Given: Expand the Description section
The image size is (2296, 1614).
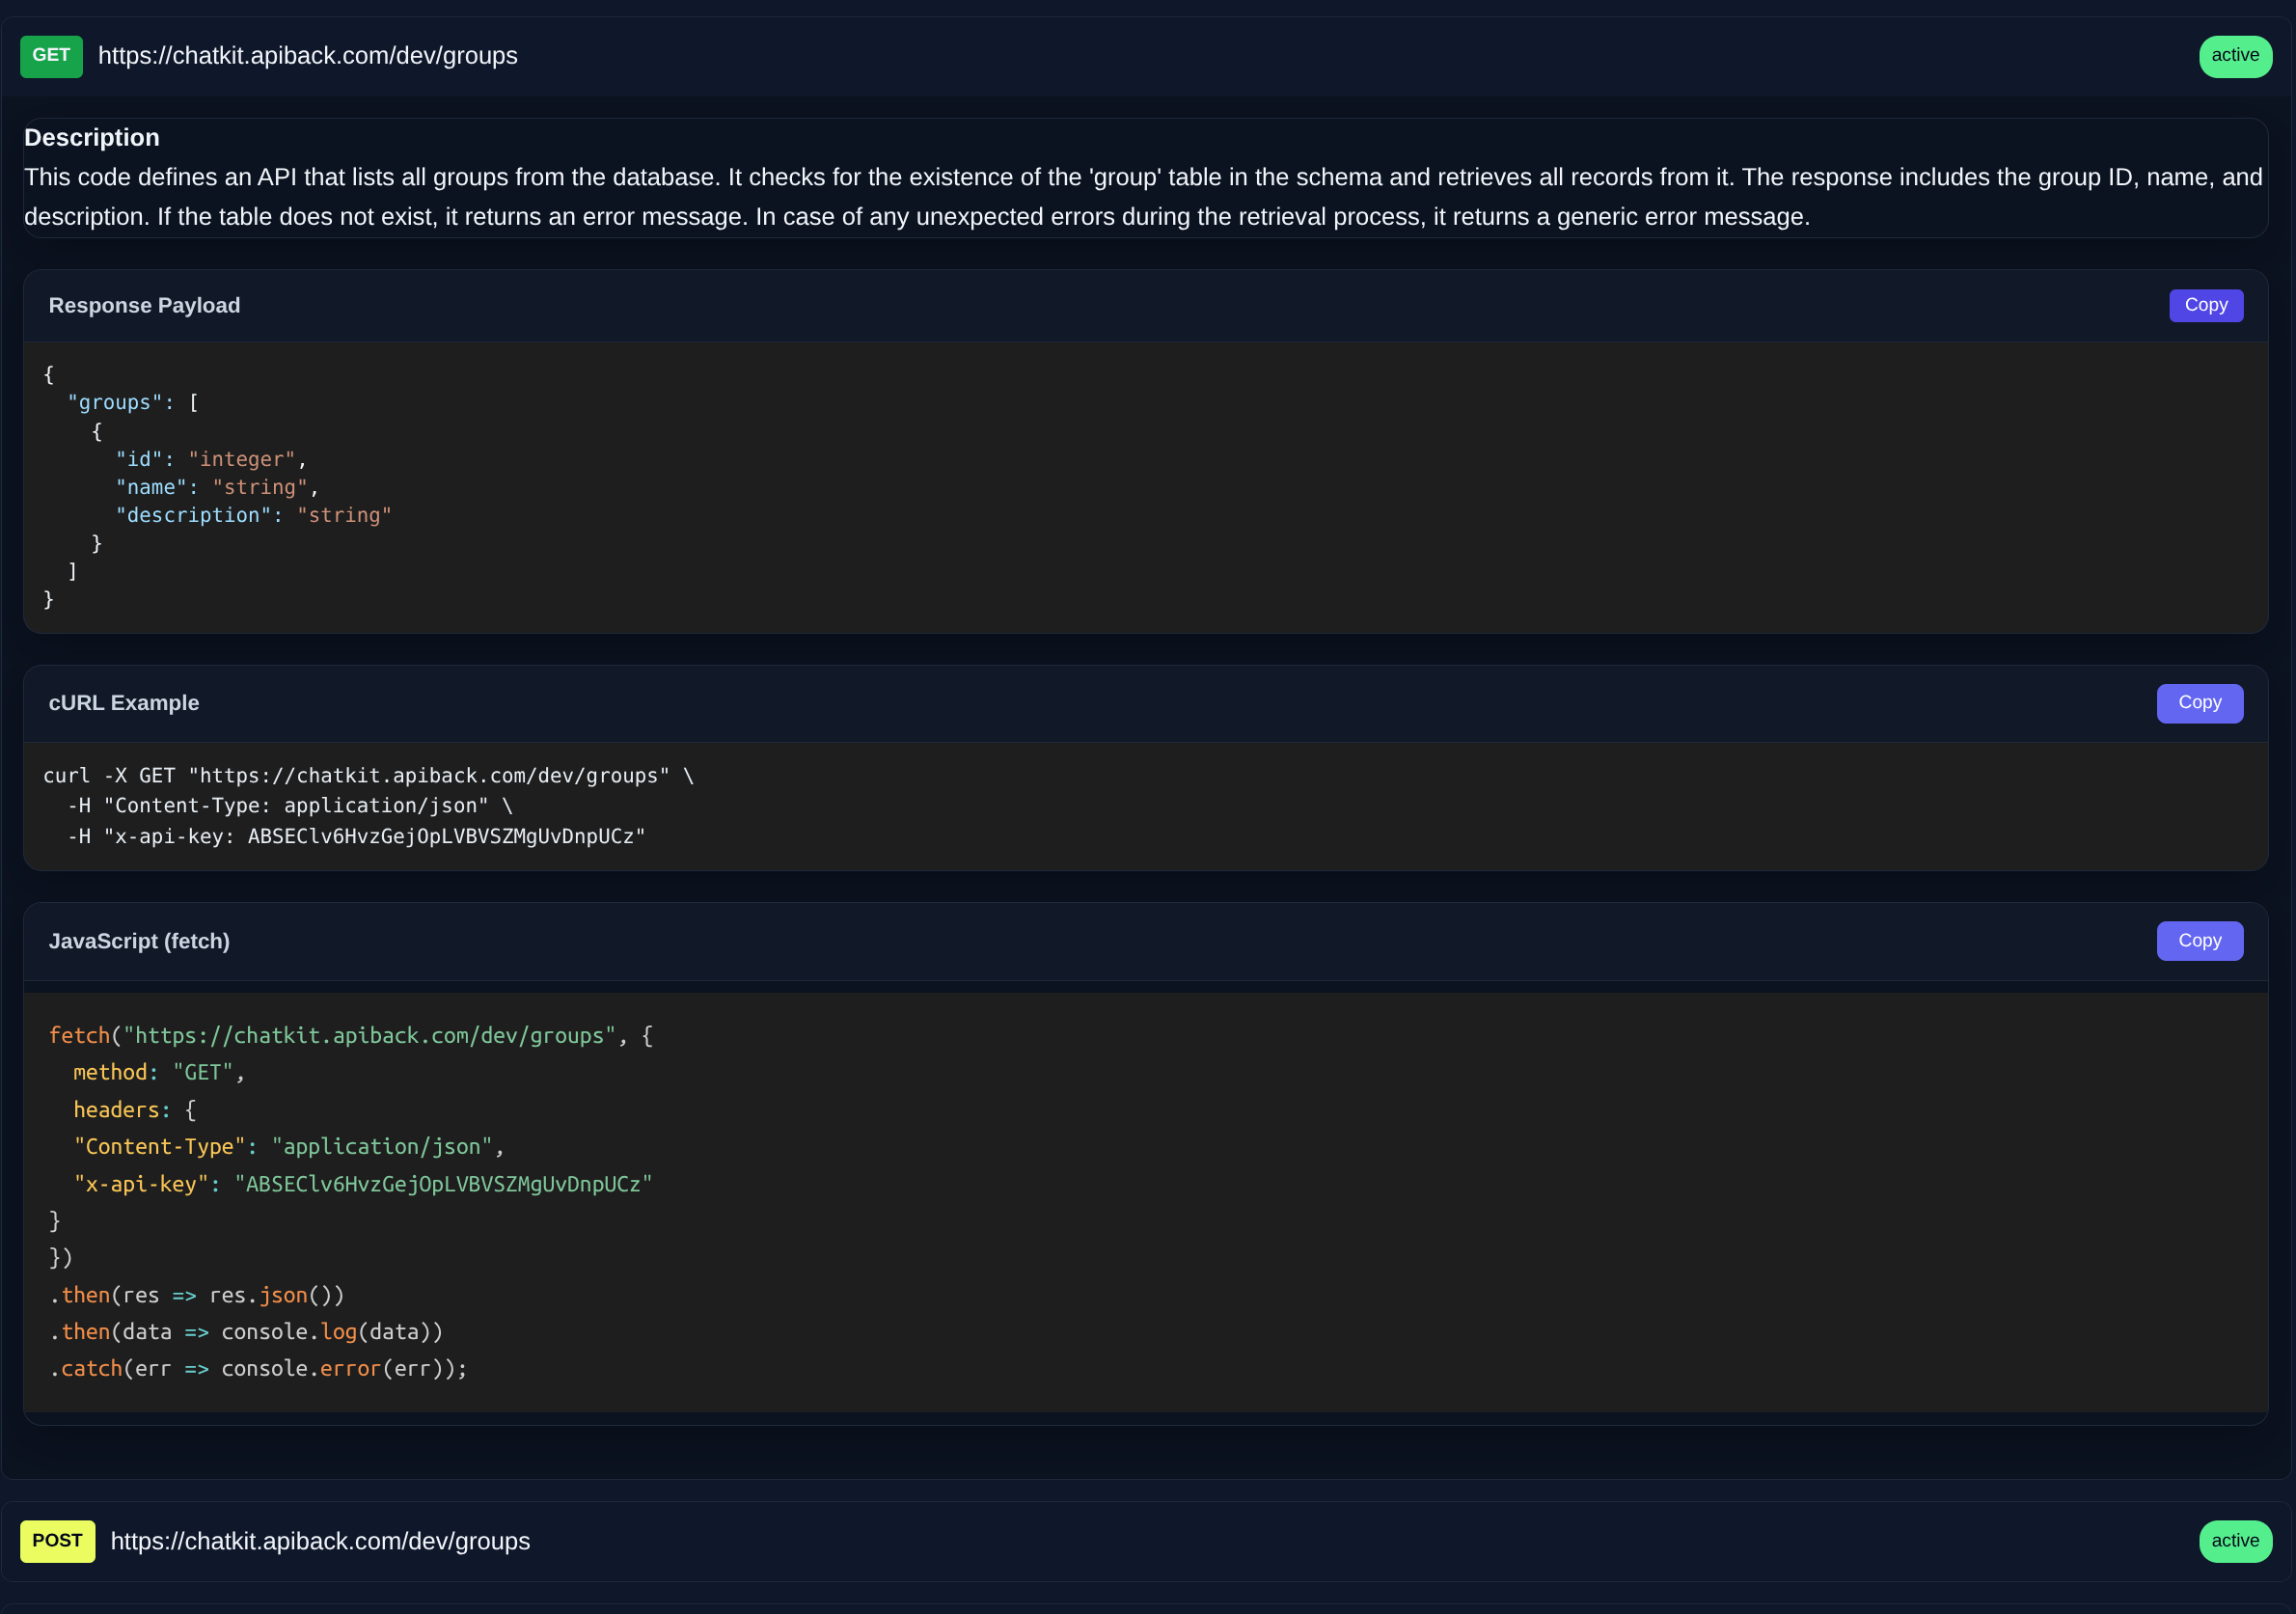Looking at the screenshot, I should point(92,137).
